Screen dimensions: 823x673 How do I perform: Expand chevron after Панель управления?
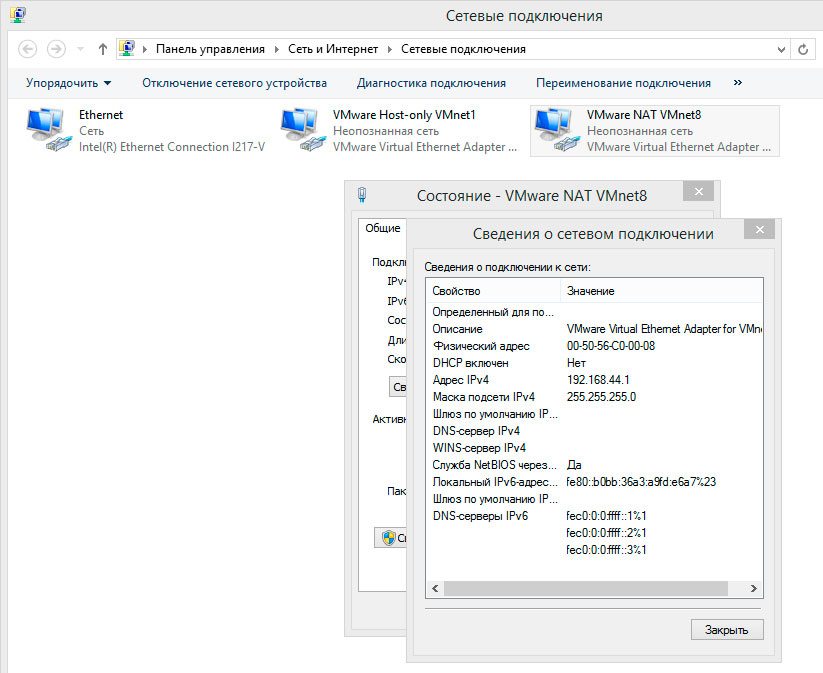pos(277,49)
